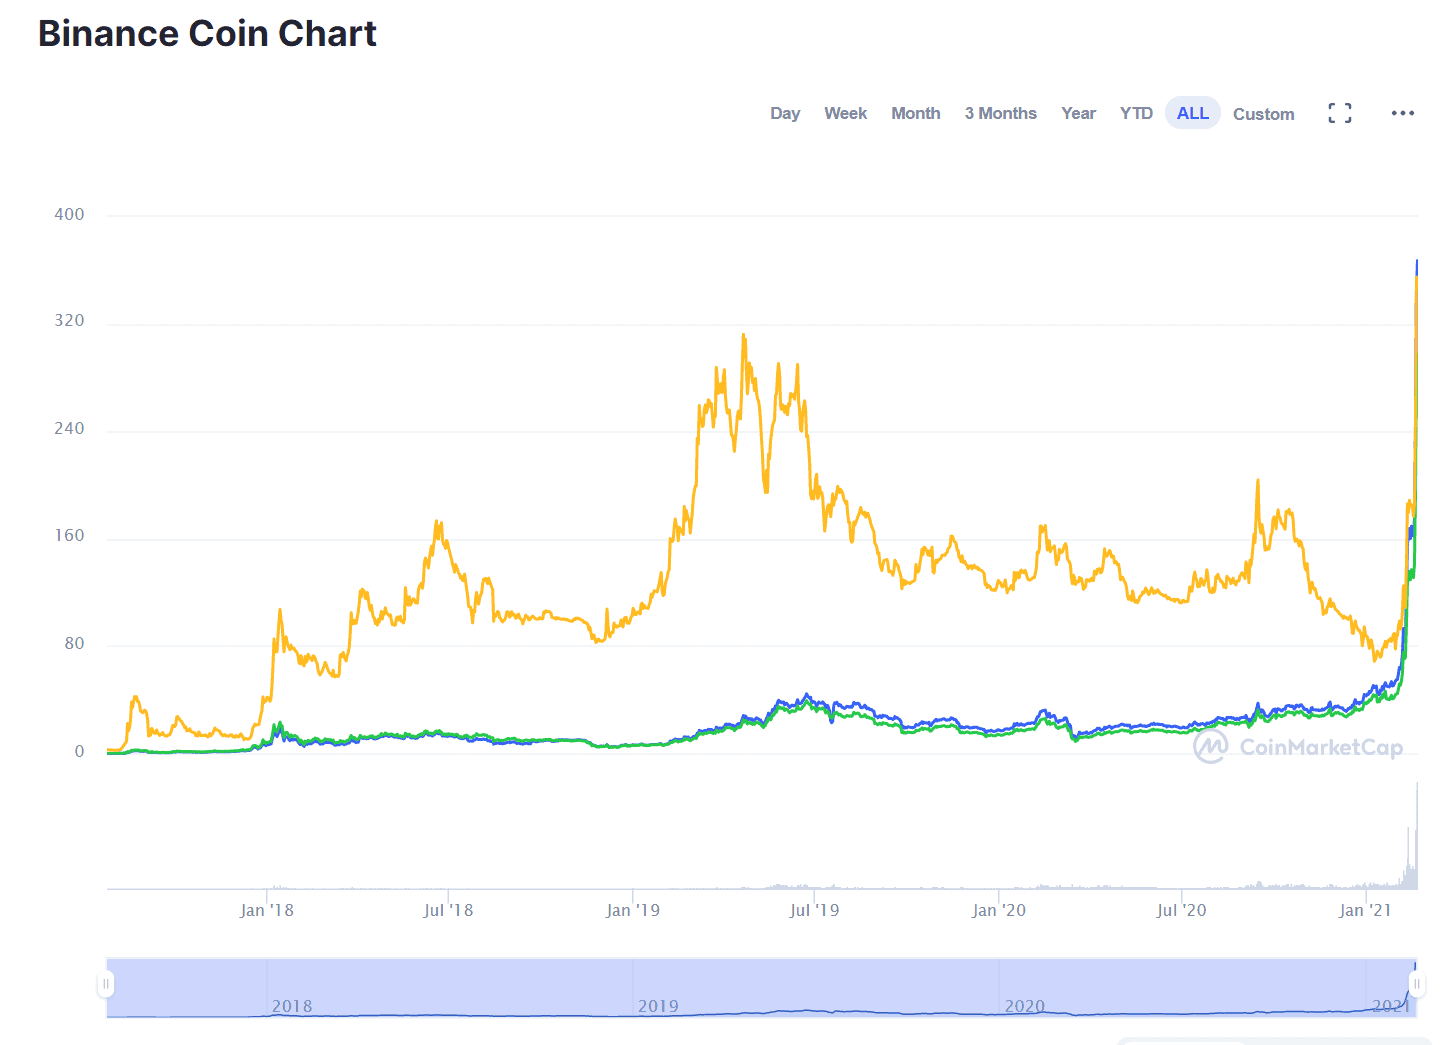Click the Jan '19 x-axis label
Viewport: 1446px width, 1045px height.
pos(633,910)
